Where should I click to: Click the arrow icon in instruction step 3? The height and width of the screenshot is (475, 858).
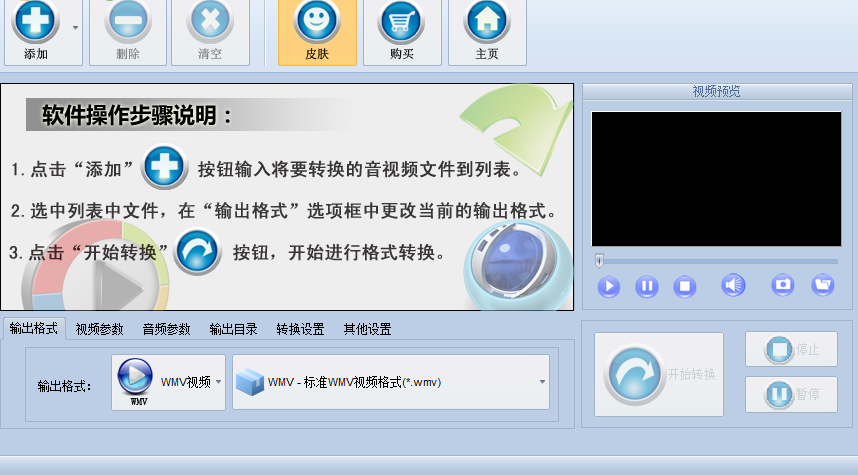pyautogui.click(x=198, y=251)
